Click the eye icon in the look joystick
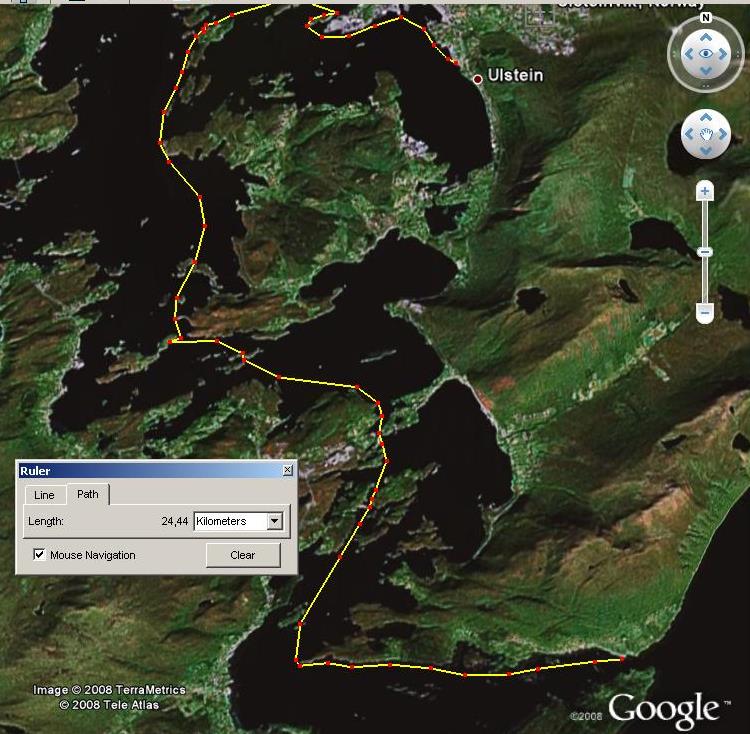Screen dimensions: 750x734 coord(706,55)
